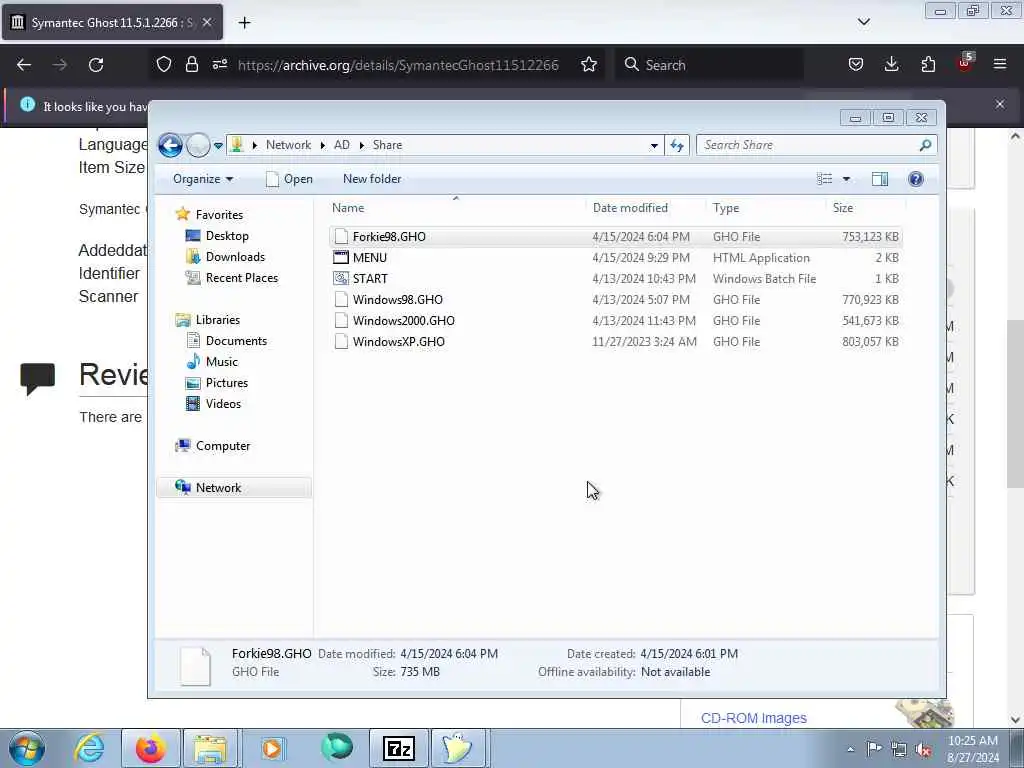1024x768 pixels.
Task: Open the Windows Start menu orb
Action: pos(27,748)
